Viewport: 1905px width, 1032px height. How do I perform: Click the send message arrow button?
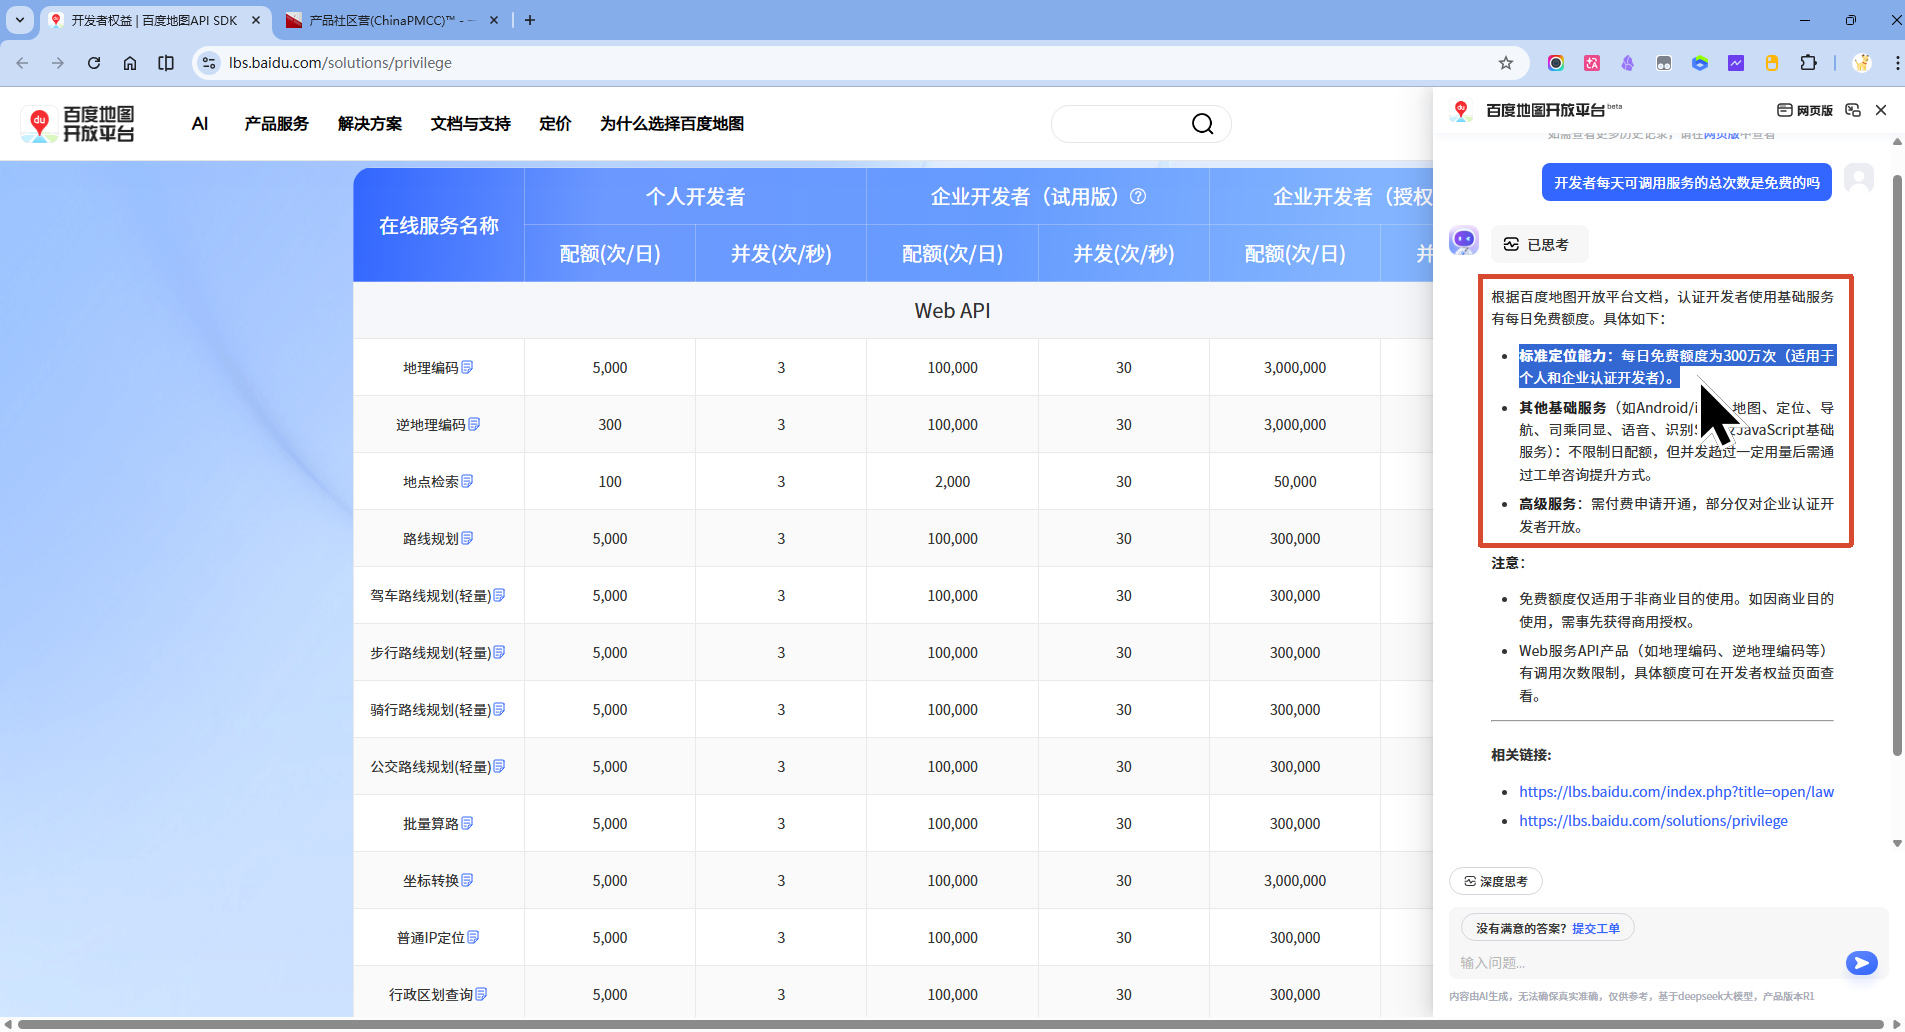tap(1860, 963)
